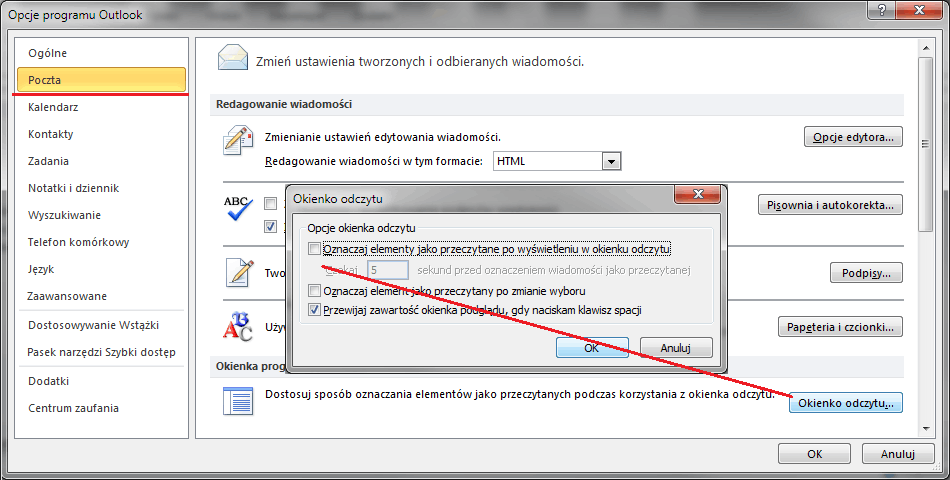Viewport: 950px width, 480px height.
Task: Open the Zadania options category
Action: click(x=101, y=161)
